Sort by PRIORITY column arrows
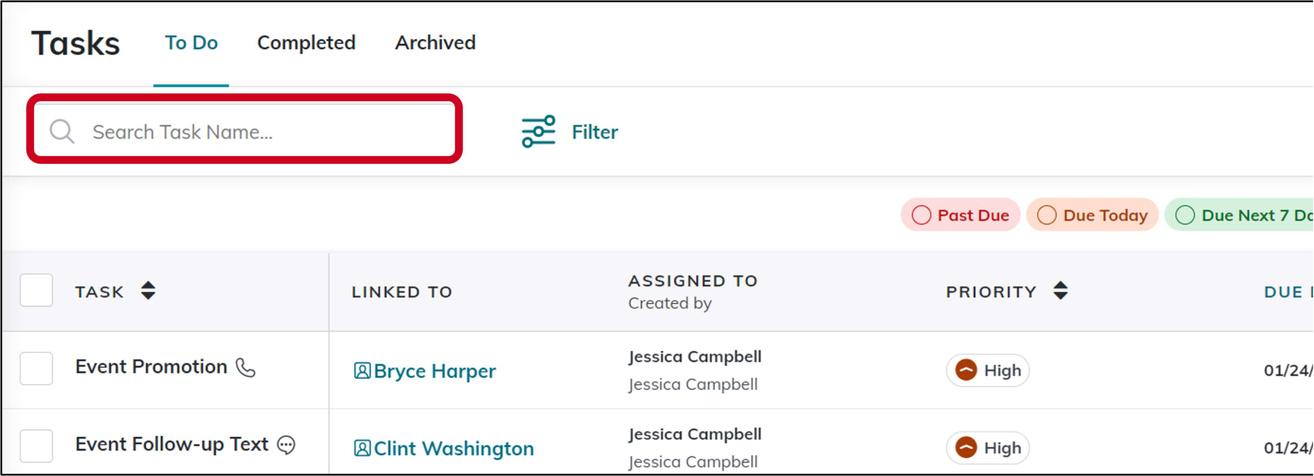1314x476 pixels. [1061, 291]
